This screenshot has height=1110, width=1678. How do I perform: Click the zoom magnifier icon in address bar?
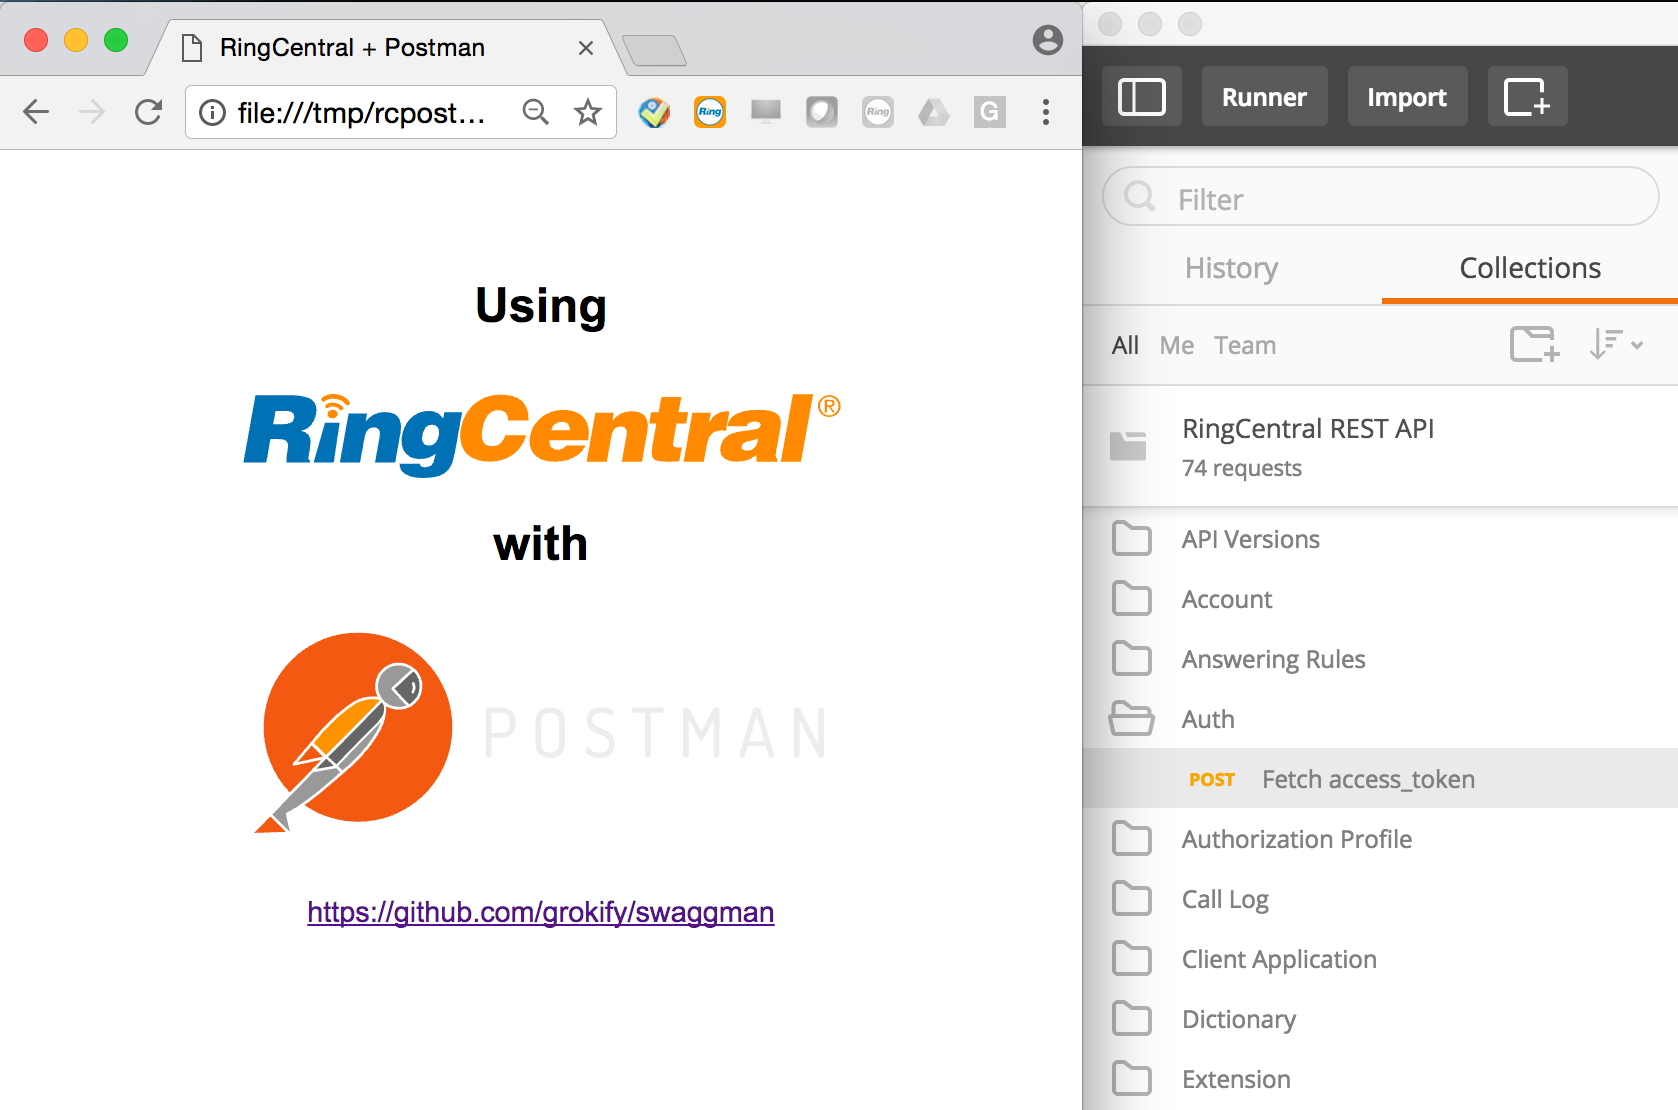coord(536,112)
